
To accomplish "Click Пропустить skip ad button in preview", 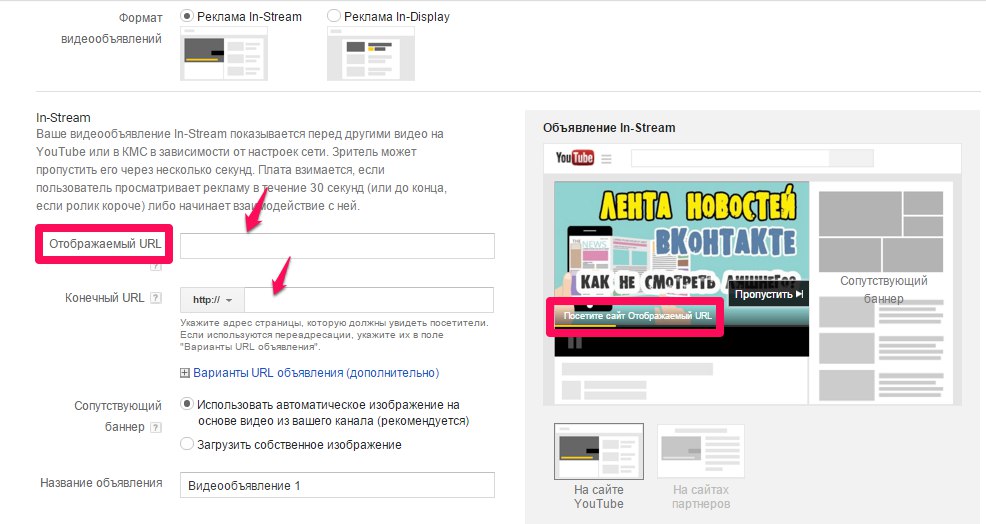I will pos(768,294).
